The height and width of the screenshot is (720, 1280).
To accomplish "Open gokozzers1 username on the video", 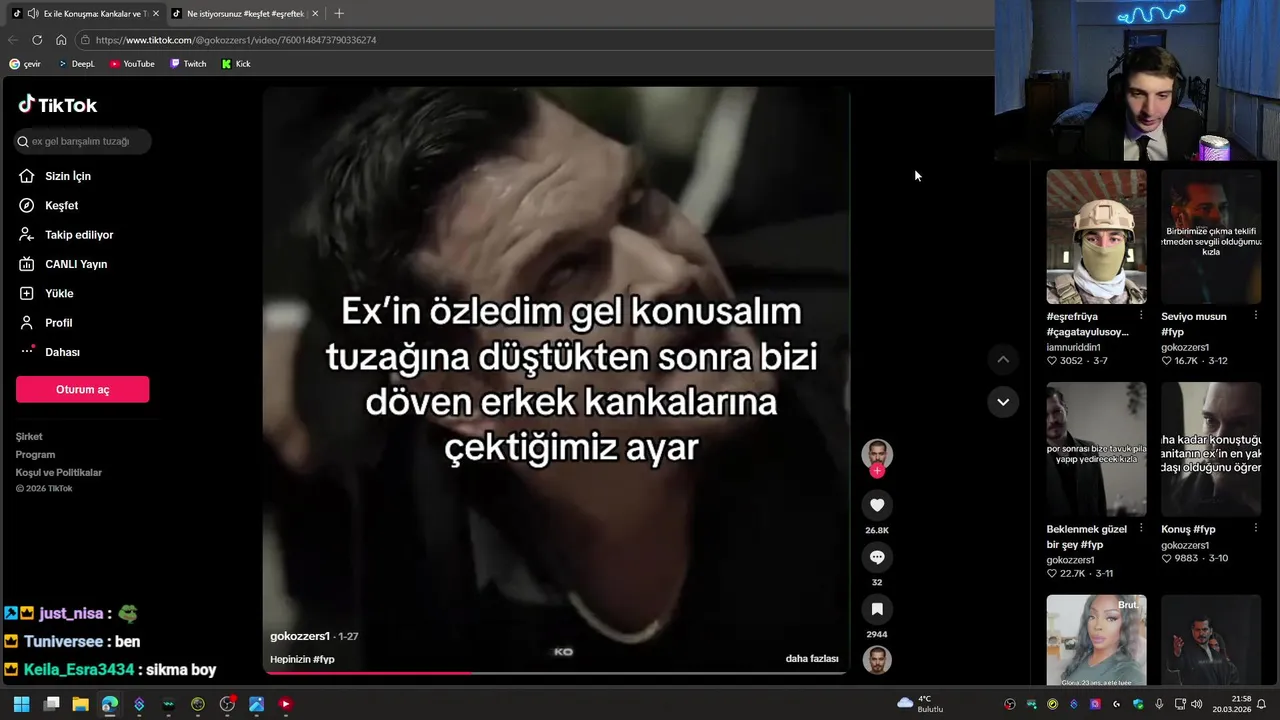I will (300, 636).
